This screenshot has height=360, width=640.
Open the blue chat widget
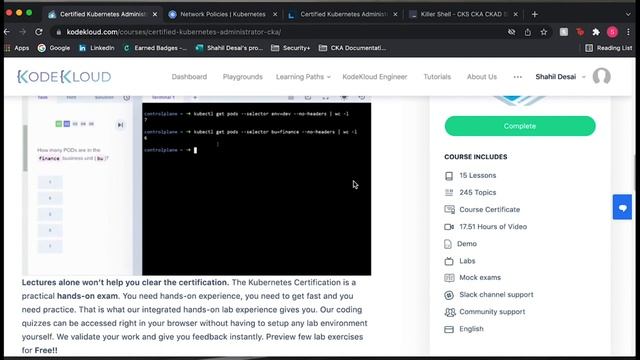click(x=622, y=207)
